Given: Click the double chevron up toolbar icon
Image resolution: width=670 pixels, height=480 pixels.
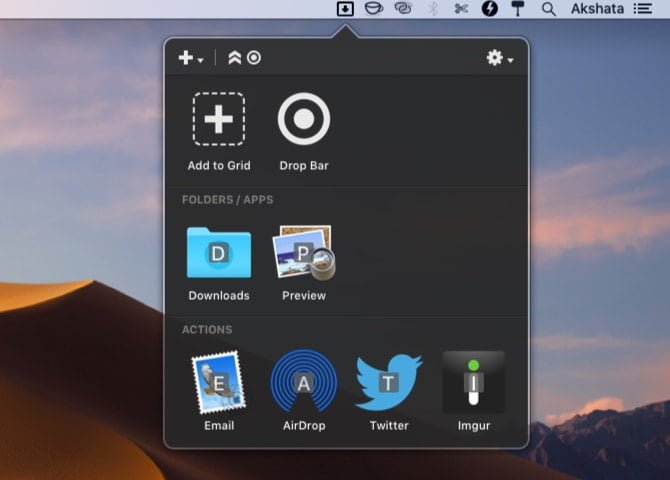Looking at the screenshot, I should point(235,57).
